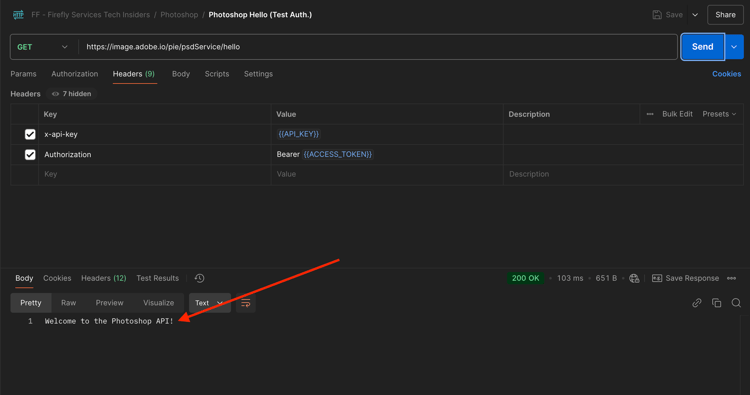This screenshot has height=395, width=750.
Task: Open the response Cookies tab
Action: (57, 278)
